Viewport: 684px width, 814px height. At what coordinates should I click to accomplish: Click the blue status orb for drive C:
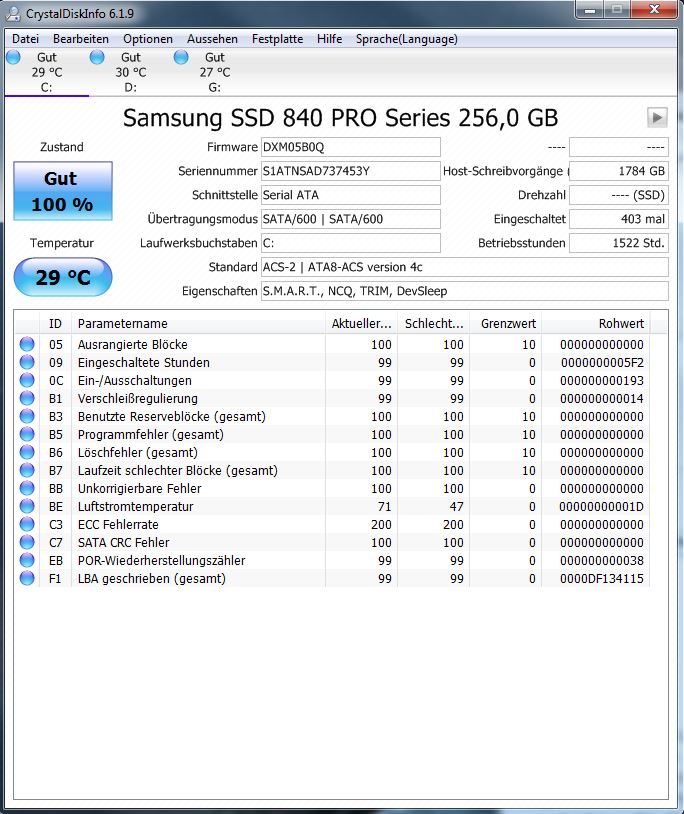point(13,57)
